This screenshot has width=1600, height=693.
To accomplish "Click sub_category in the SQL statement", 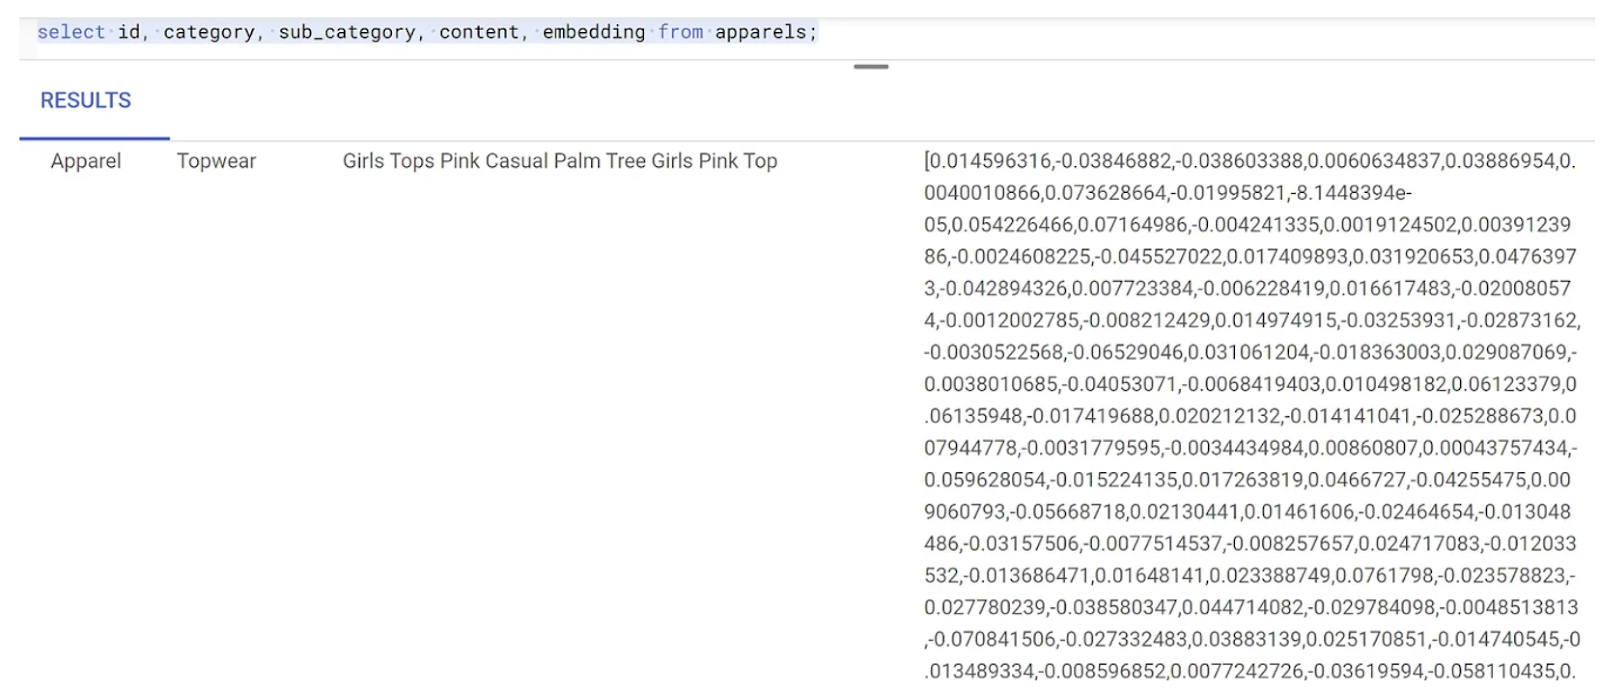I will (347, 32).
